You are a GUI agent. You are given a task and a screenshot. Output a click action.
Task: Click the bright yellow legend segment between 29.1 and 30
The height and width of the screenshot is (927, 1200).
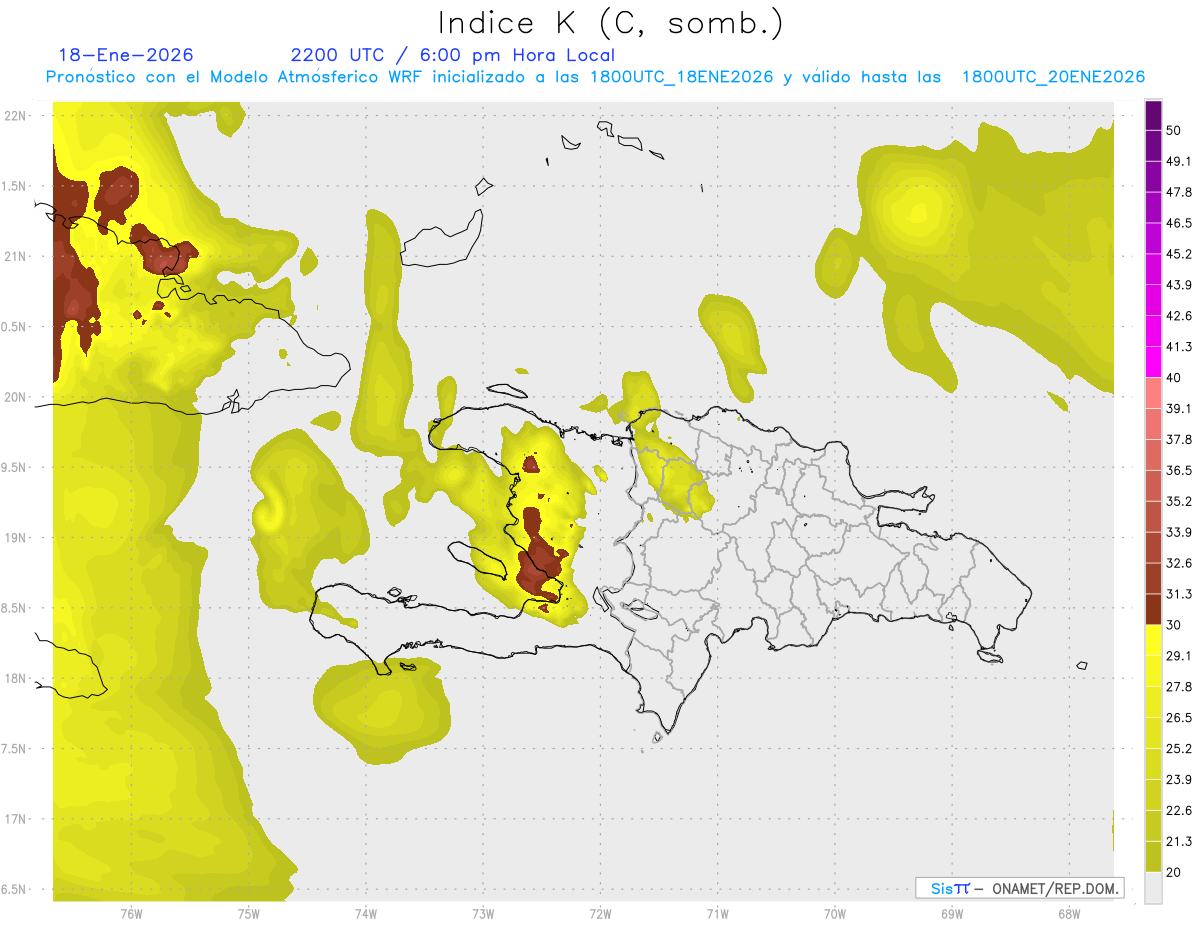point(1153,641)
